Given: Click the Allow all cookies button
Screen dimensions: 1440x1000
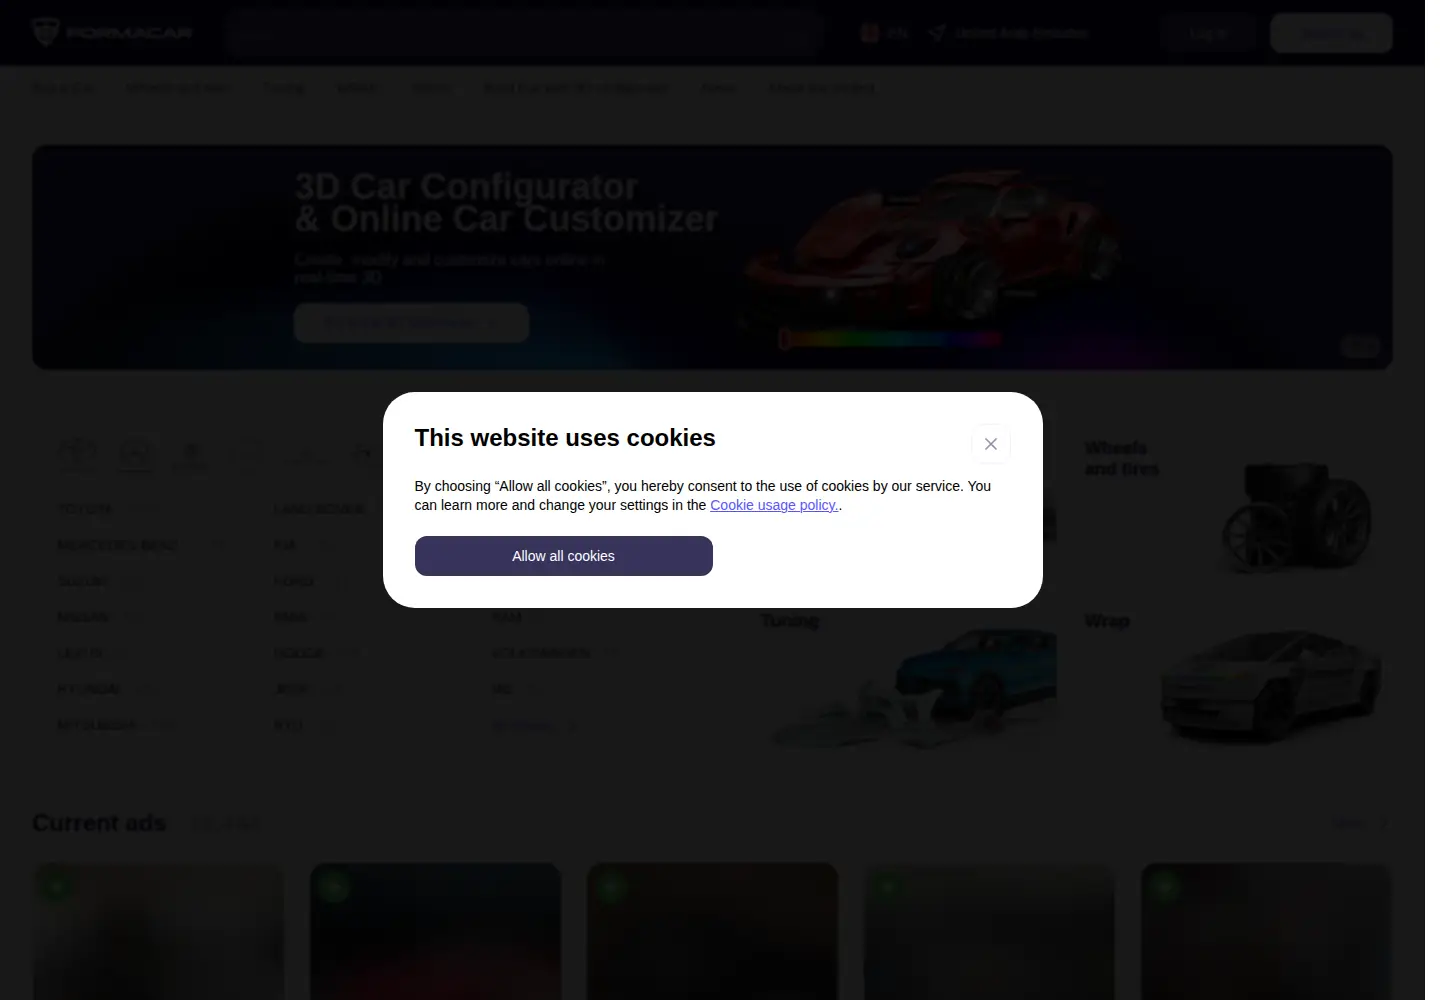Looking at the screenshot, I should point(564,556).
